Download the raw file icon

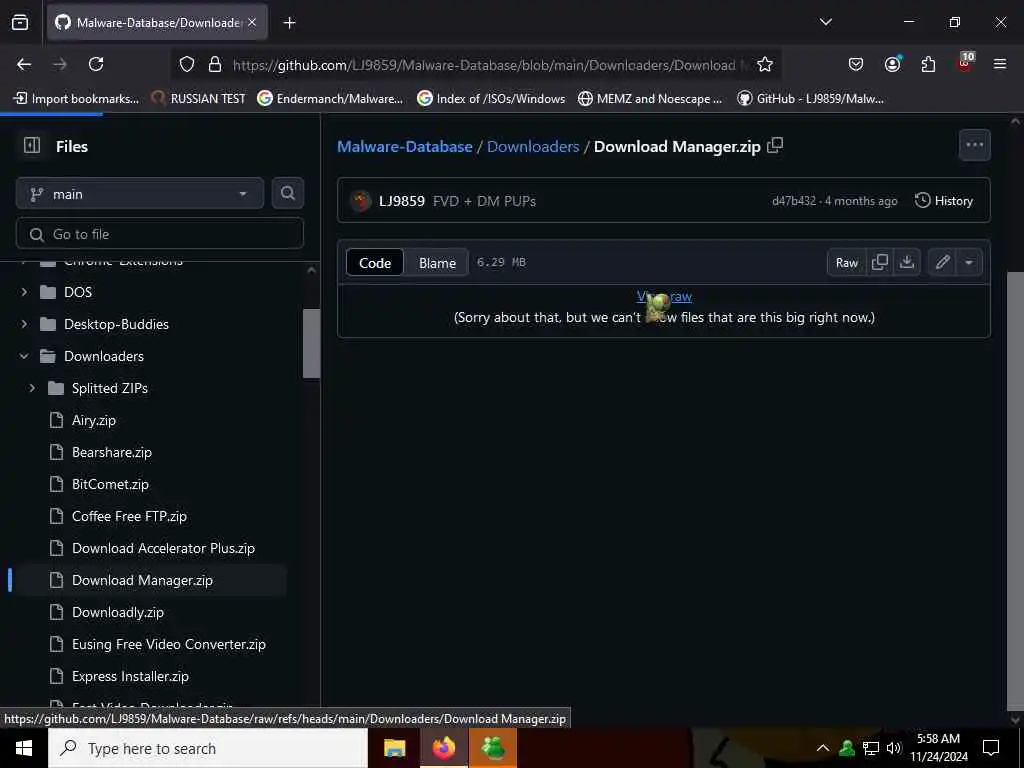tap(906, 262)
